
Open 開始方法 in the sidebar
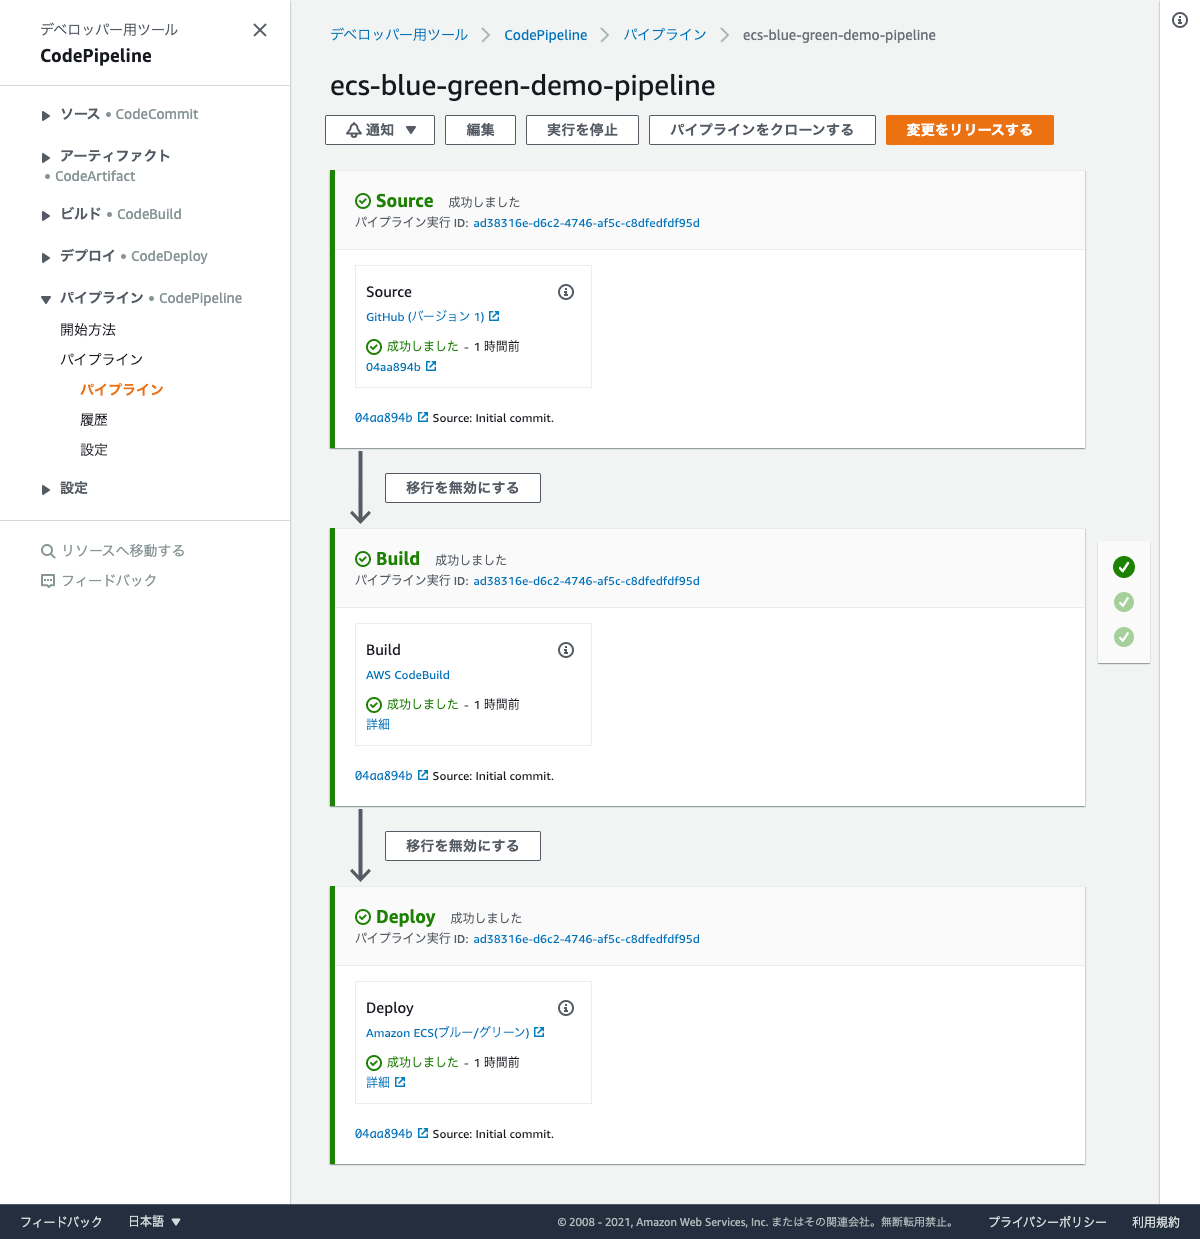pos(88,329)
